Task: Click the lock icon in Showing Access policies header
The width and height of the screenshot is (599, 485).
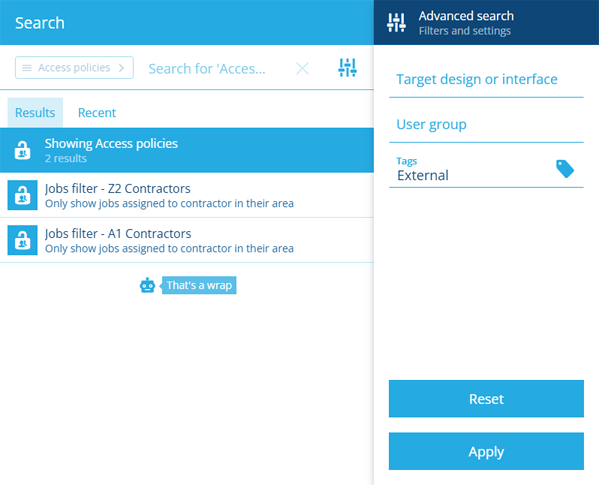Action: (23, 150)
